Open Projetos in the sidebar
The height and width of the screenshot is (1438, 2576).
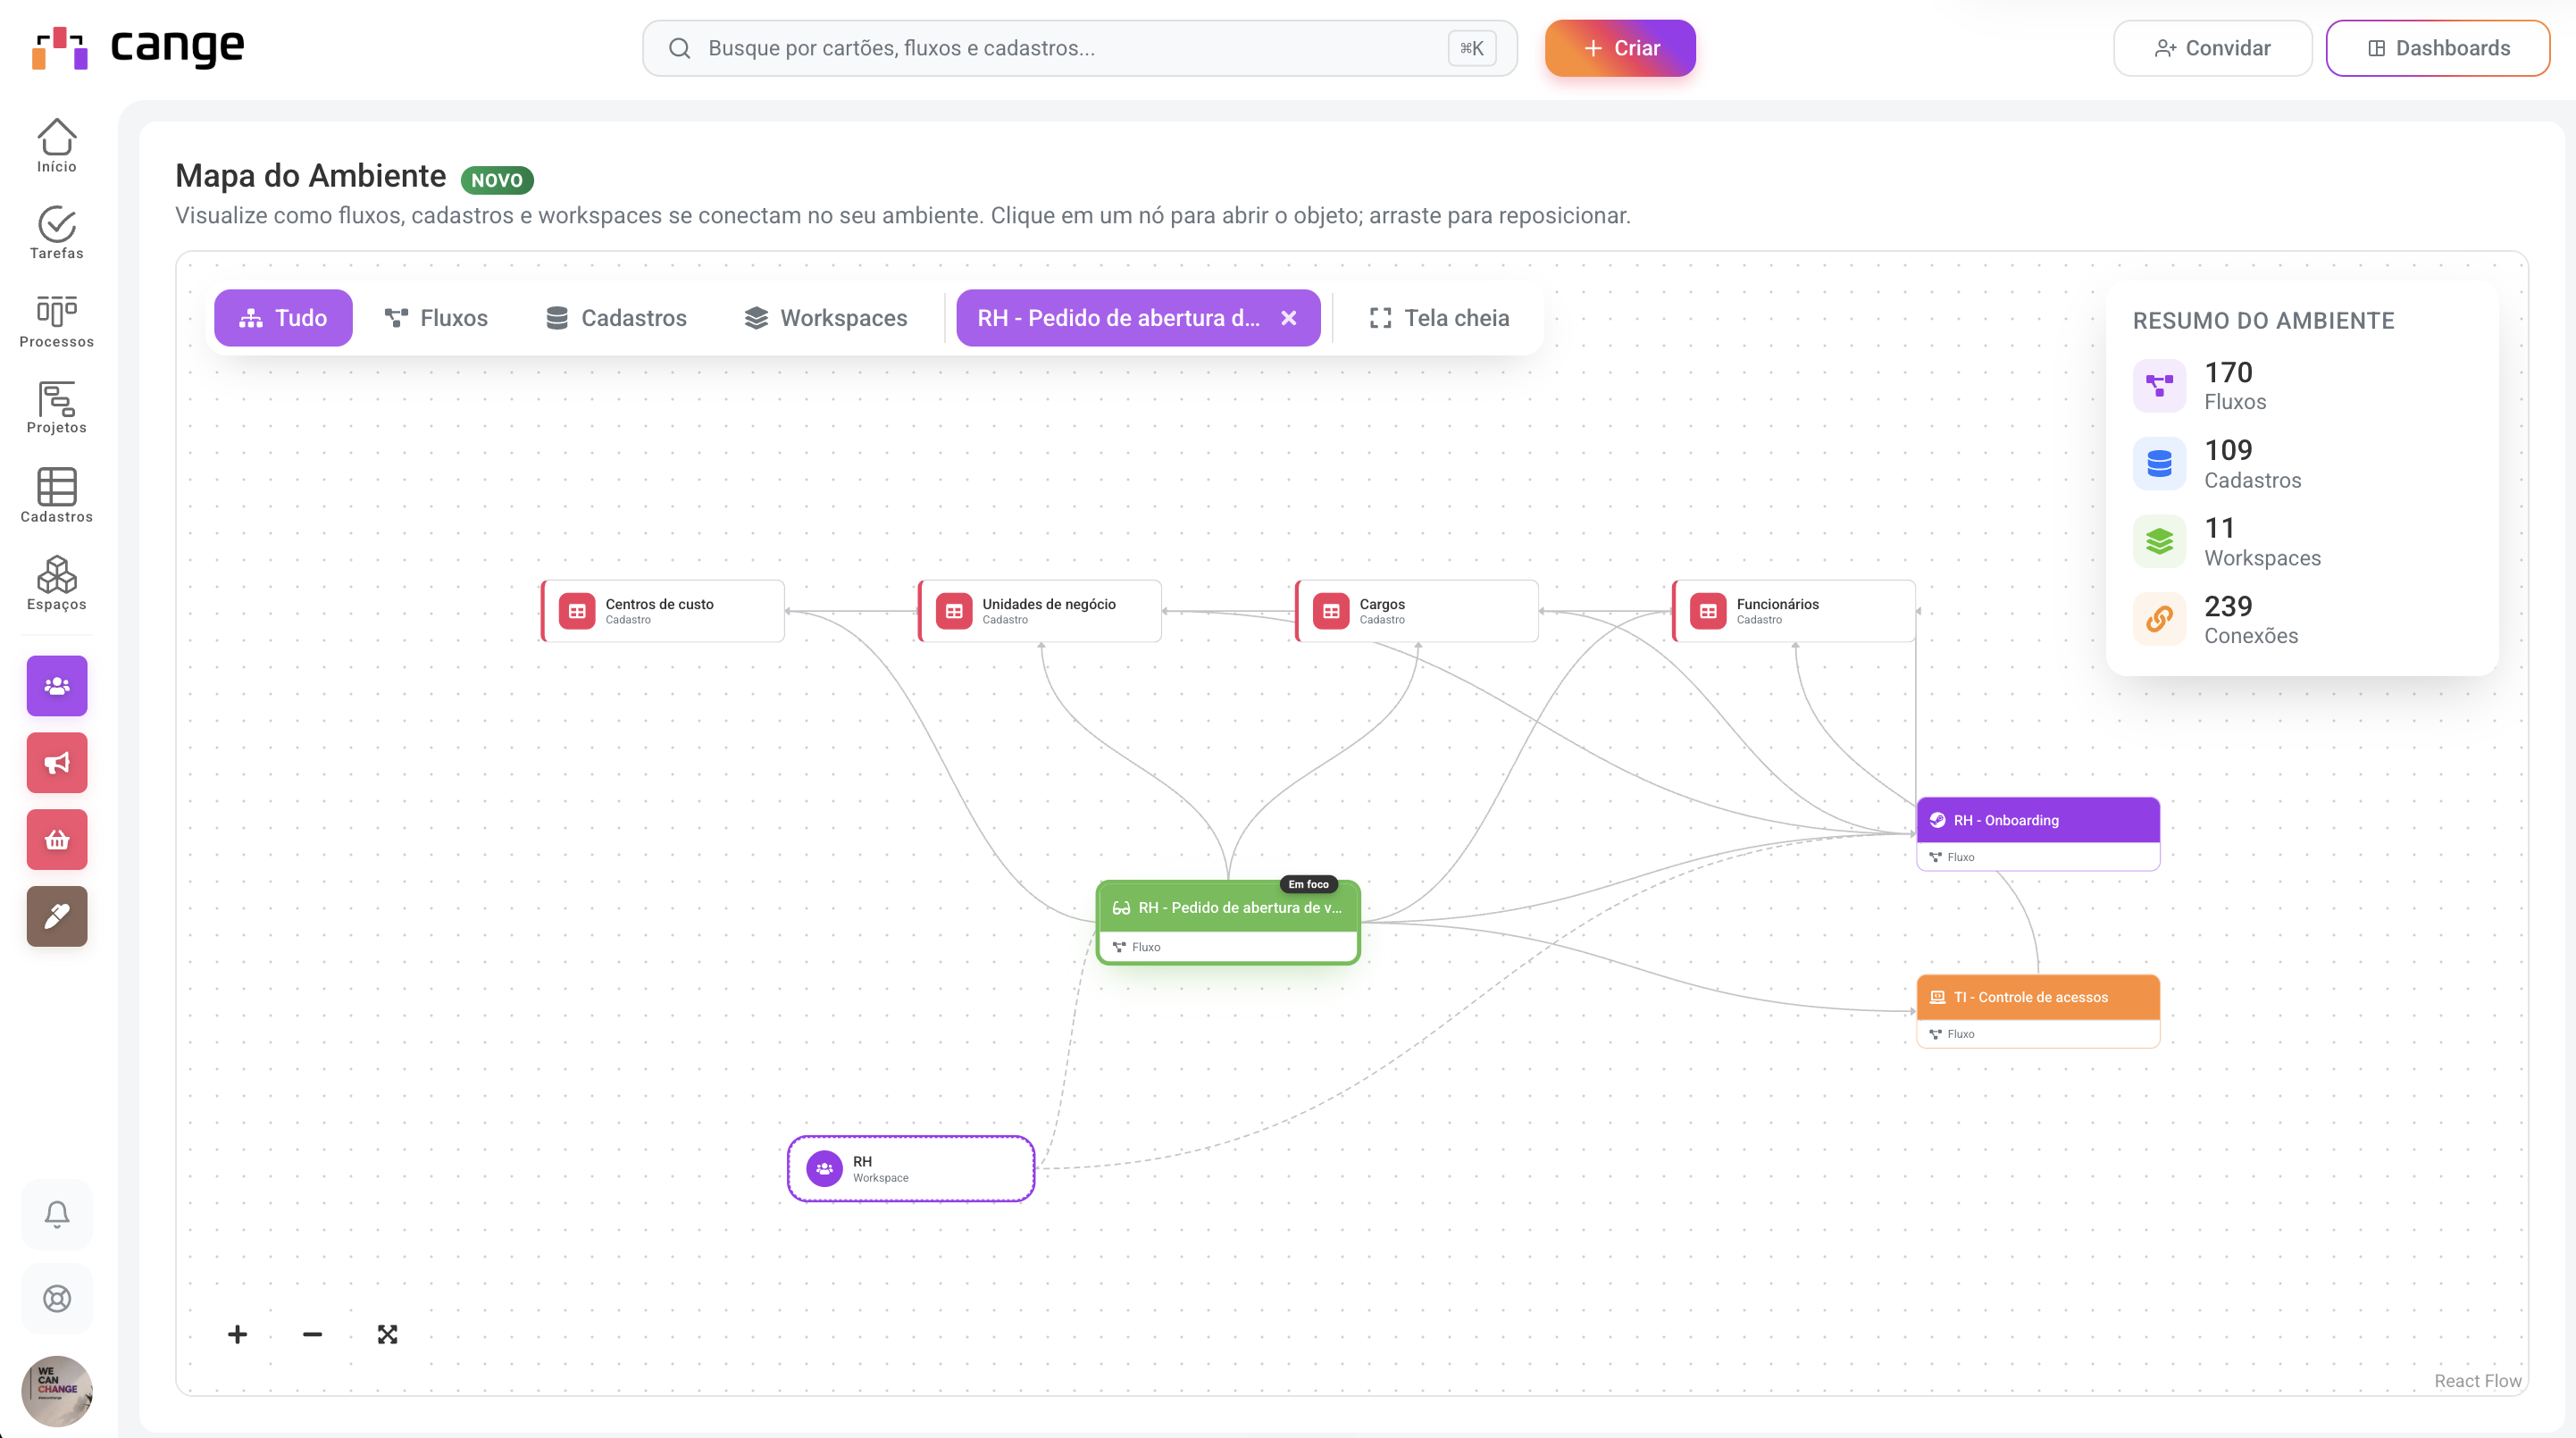(57, 407)
